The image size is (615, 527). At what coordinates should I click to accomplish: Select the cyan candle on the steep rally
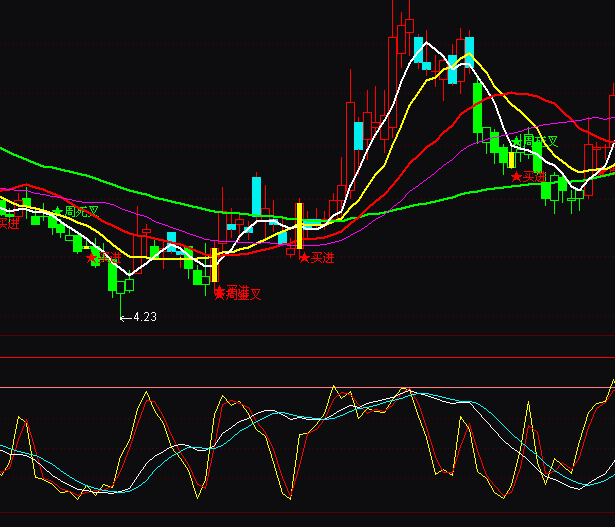pyautogui.click(x=359, y=136)
